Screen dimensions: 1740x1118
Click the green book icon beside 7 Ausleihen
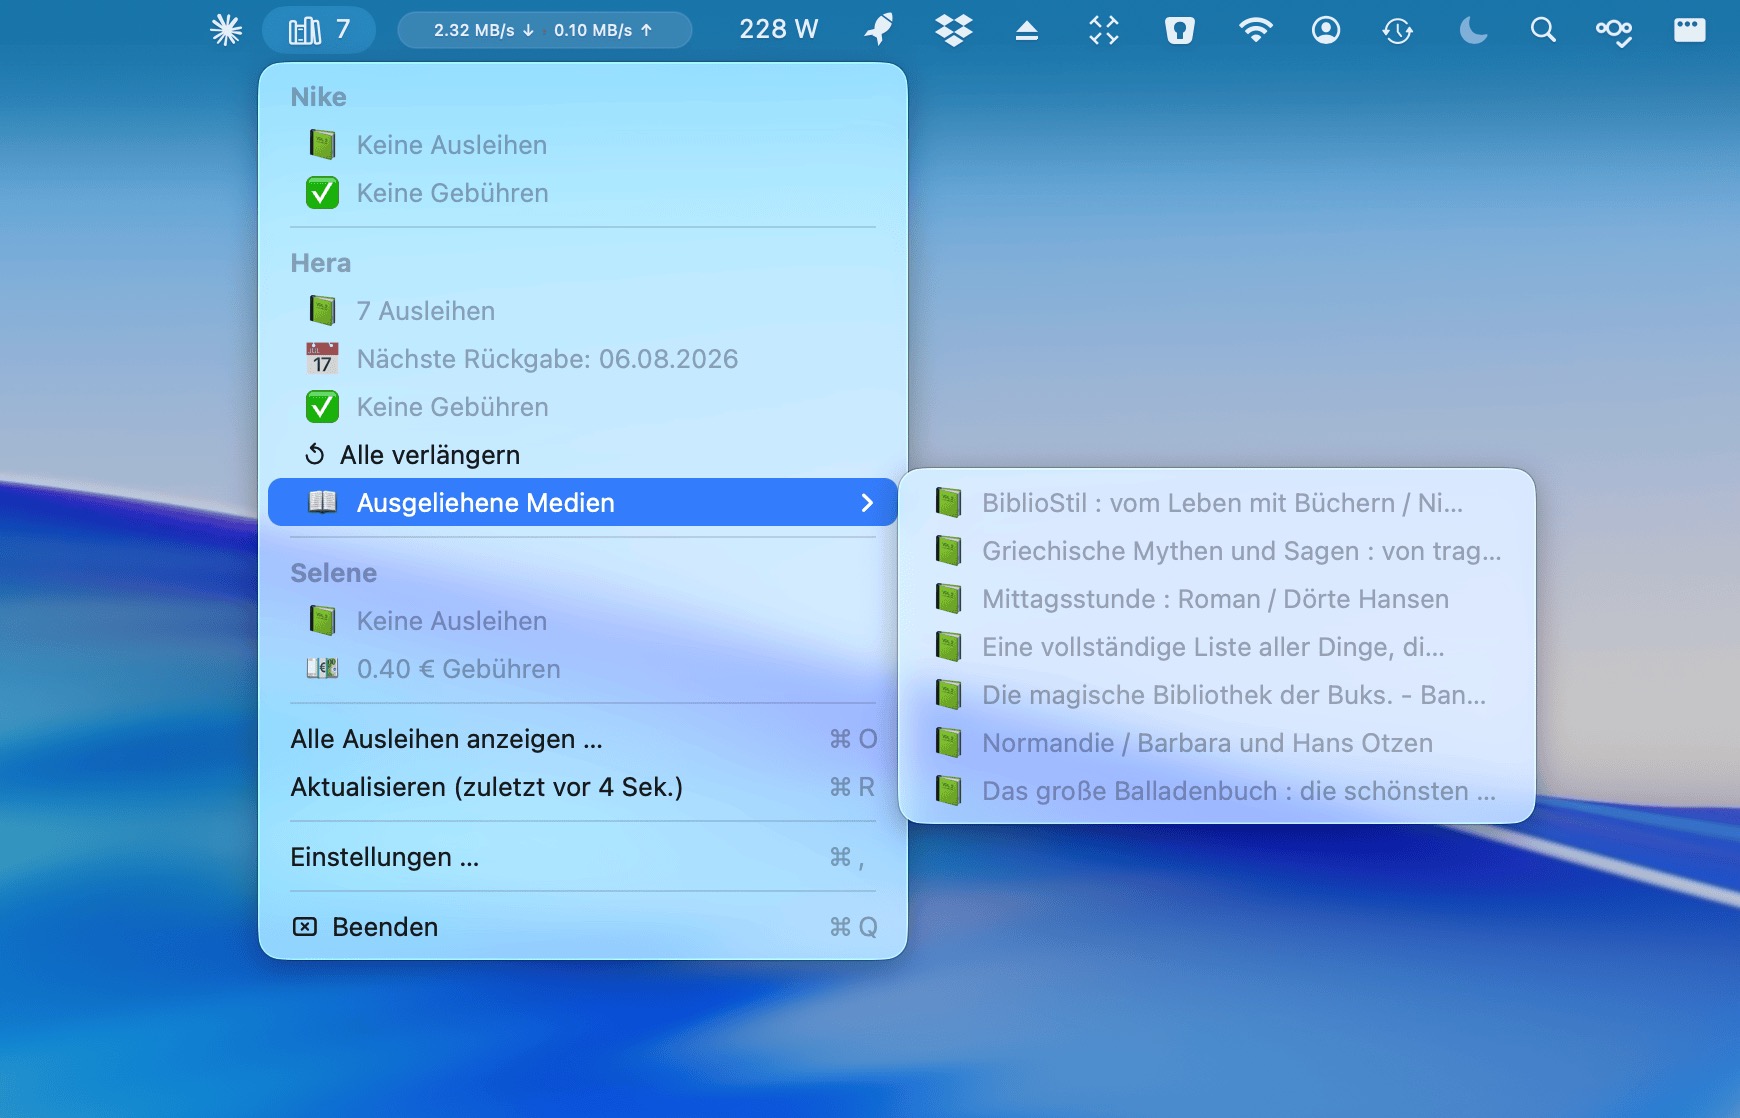click(x=322, y=310)
